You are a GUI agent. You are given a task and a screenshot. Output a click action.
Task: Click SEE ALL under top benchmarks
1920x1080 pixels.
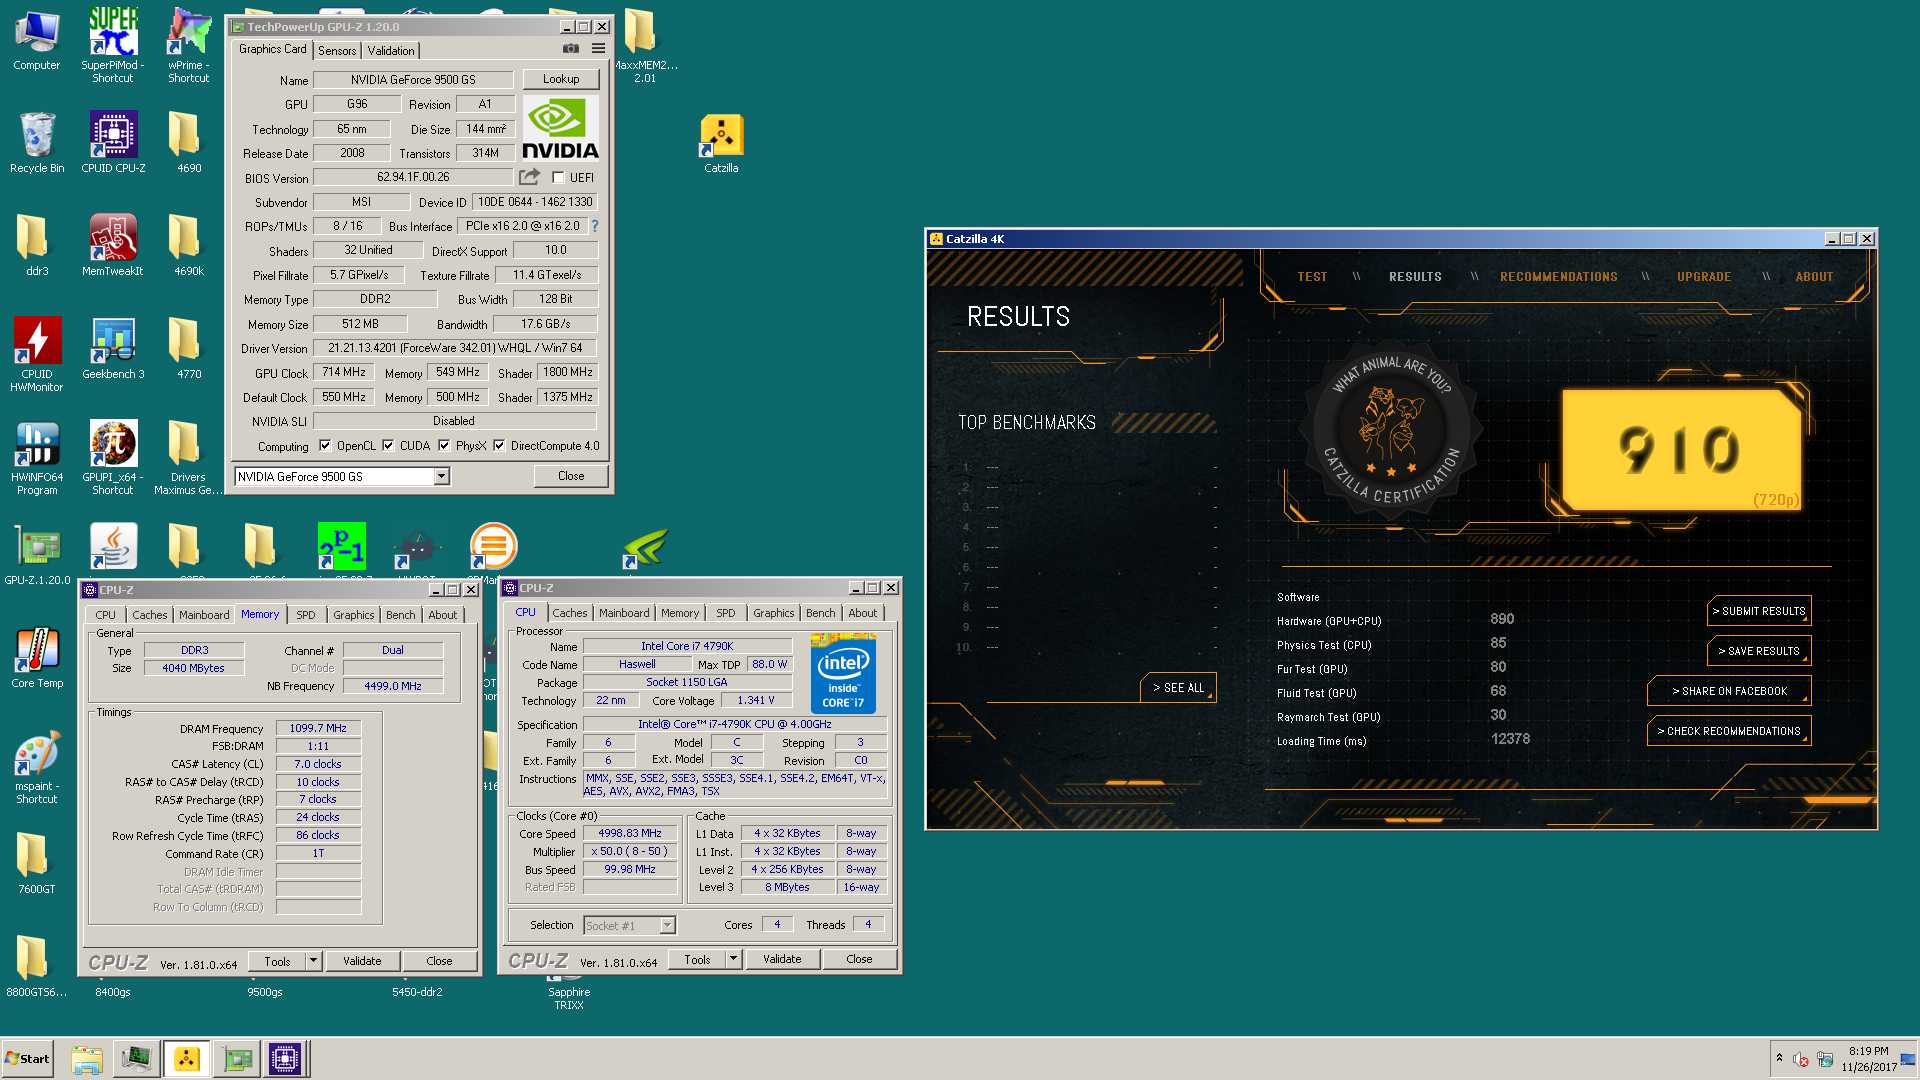1178,688
